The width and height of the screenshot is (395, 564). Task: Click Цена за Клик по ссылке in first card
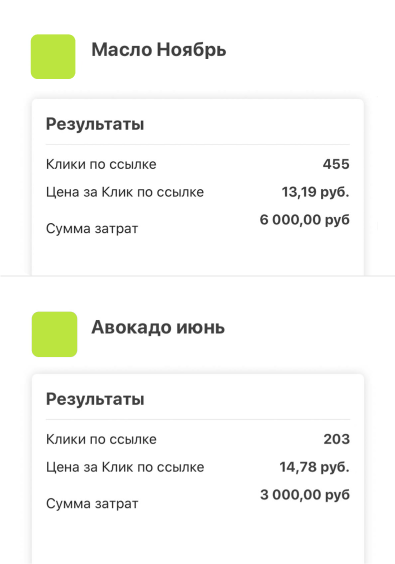(x=125, y=192)
